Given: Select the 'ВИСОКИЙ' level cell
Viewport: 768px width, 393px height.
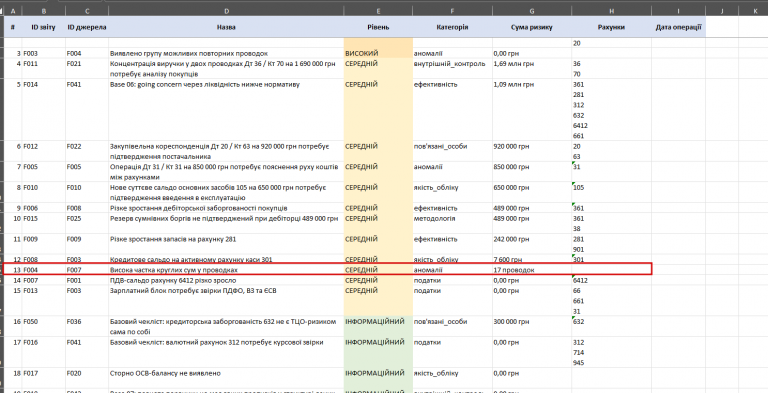Looking at the screenshot, I should [378, 53].
